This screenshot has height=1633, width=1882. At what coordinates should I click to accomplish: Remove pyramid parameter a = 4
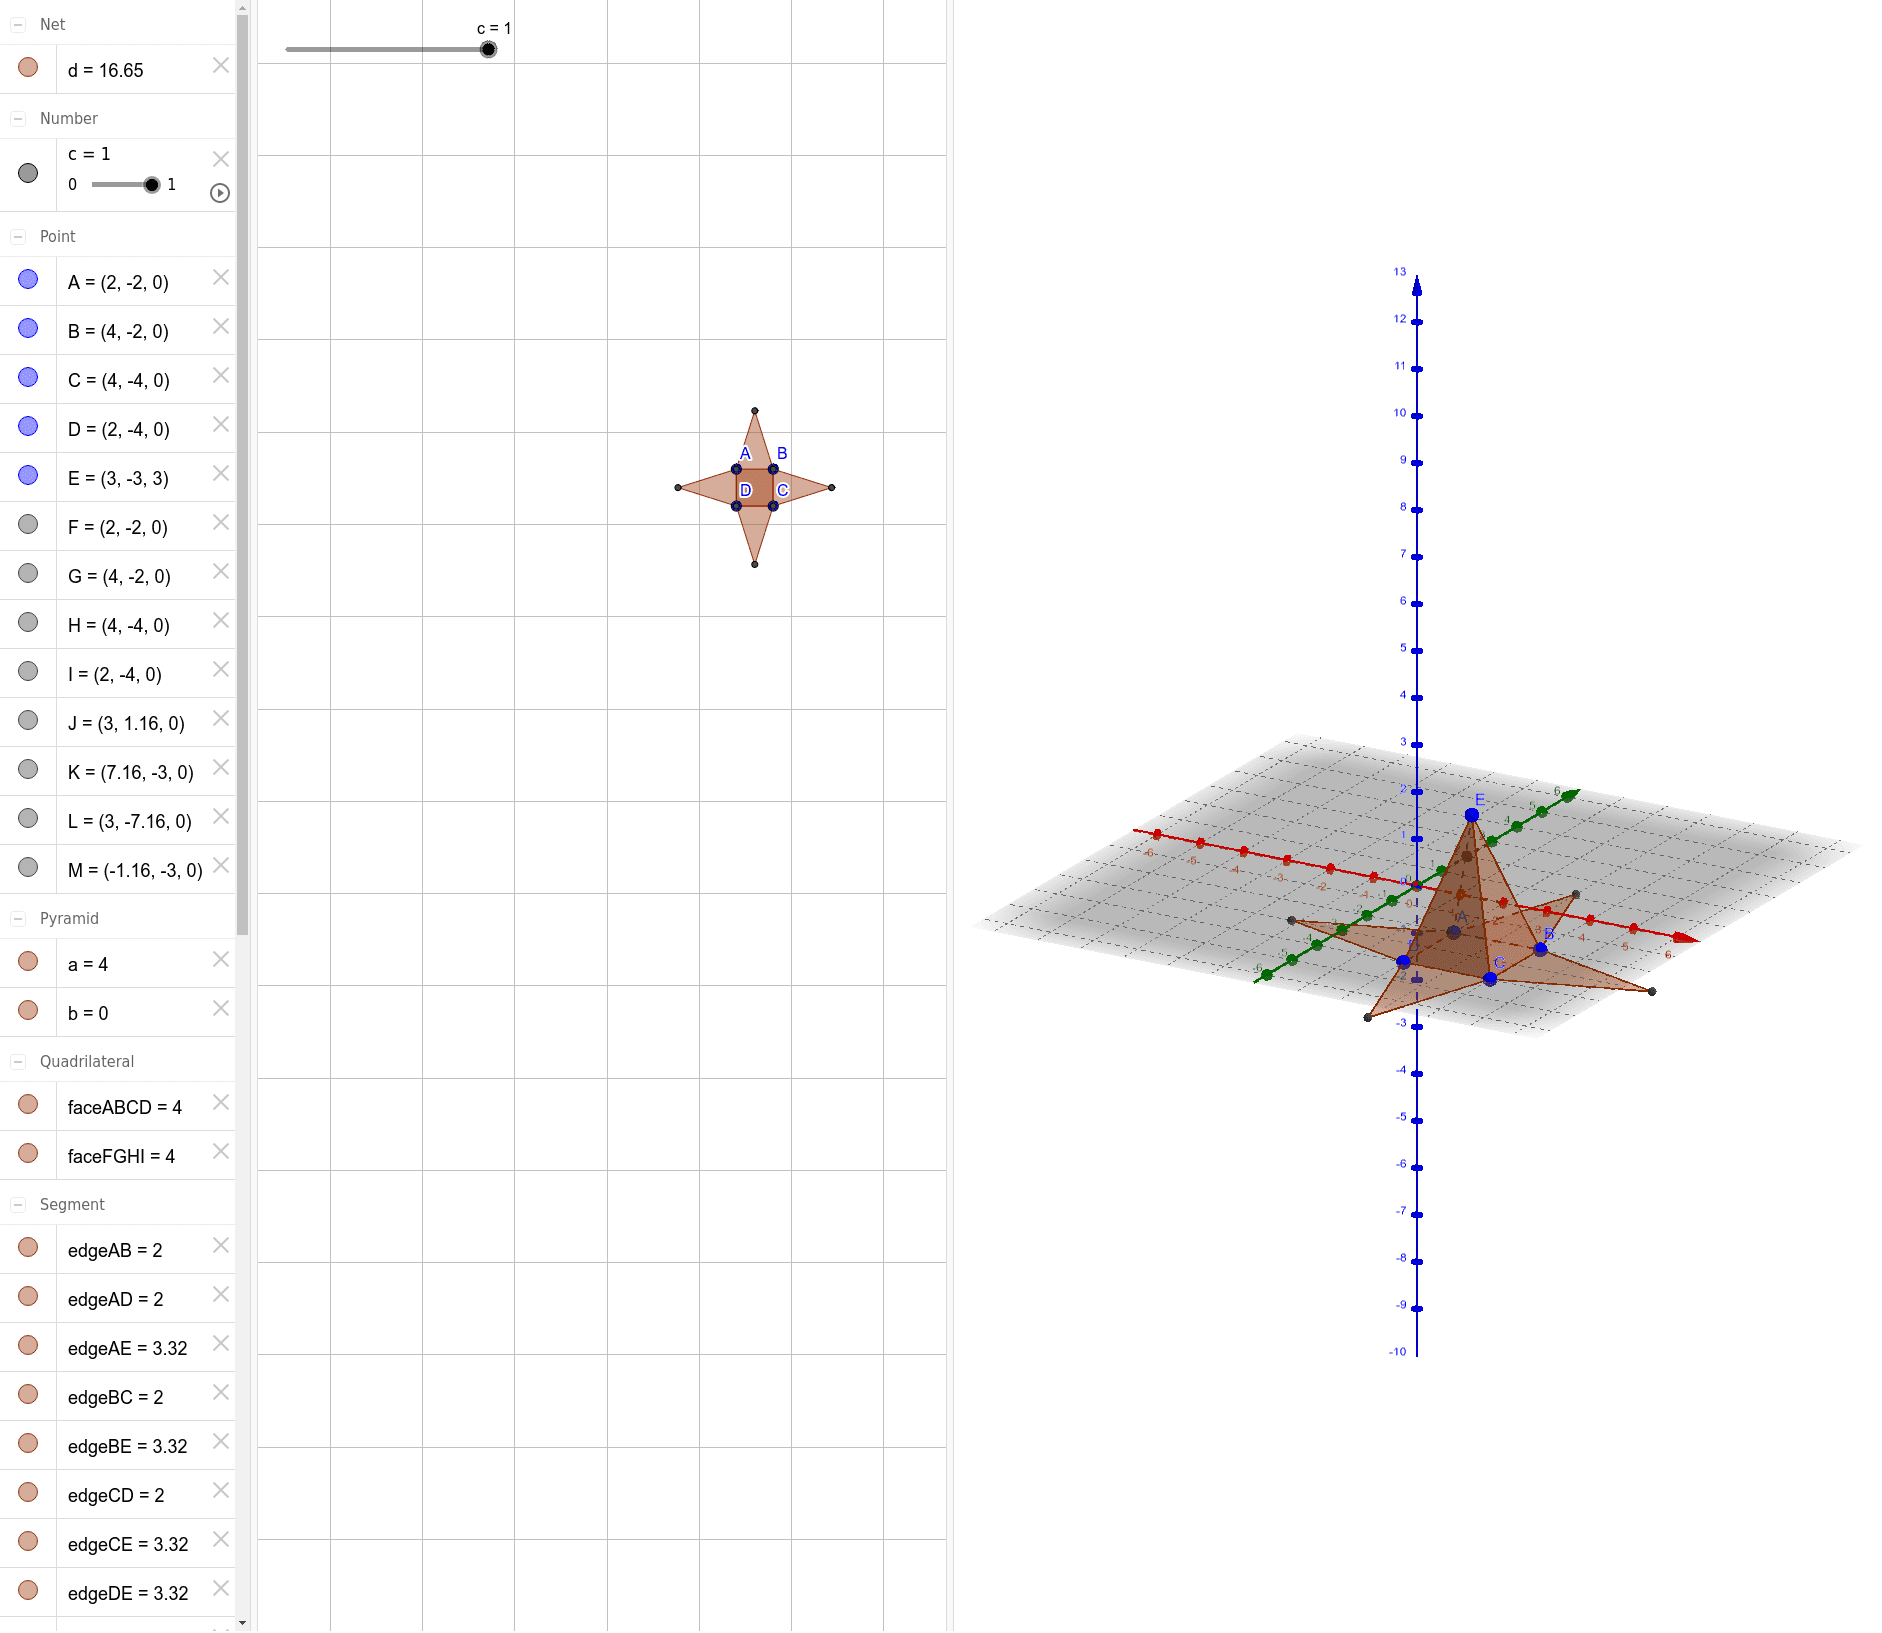click(221, 960)
